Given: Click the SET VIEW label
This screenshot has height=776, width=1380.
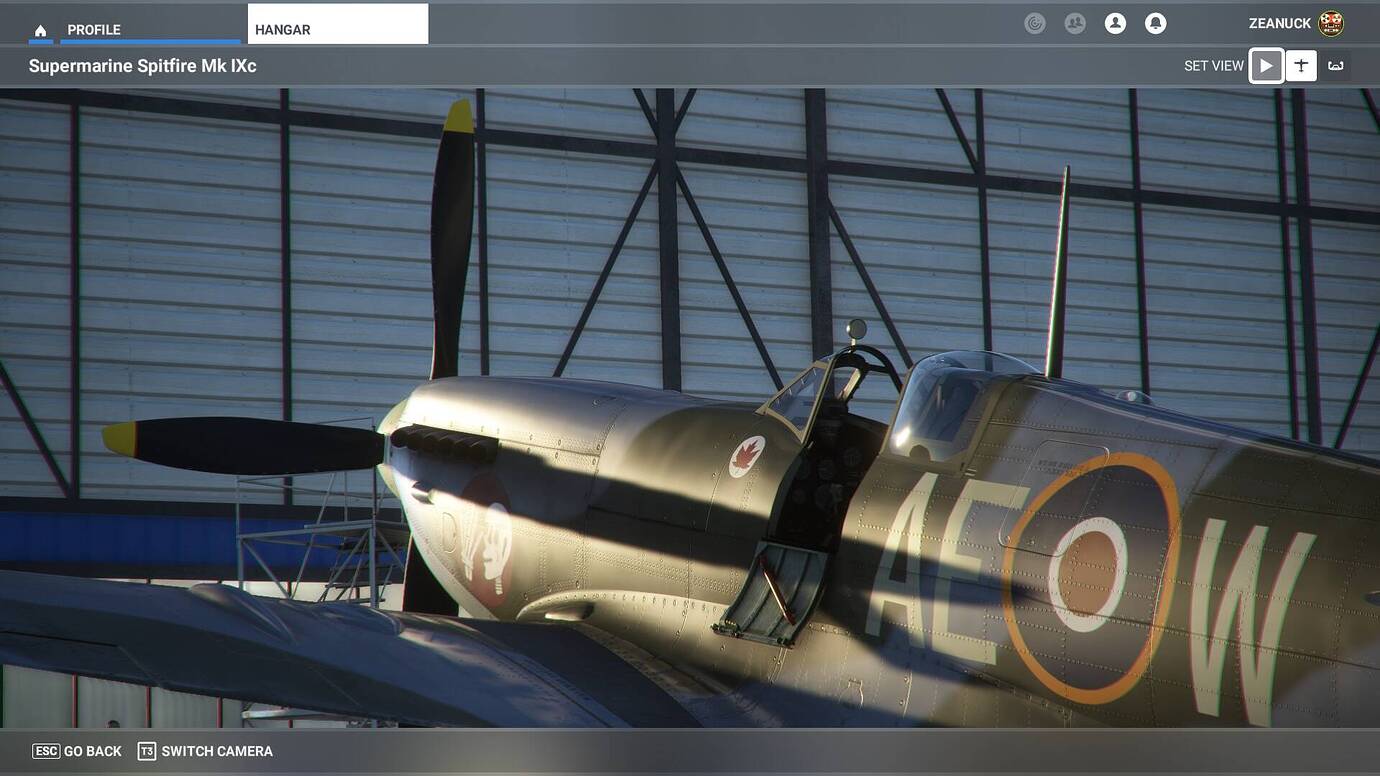Looking at the screenshot, I should pos(1213,64).
